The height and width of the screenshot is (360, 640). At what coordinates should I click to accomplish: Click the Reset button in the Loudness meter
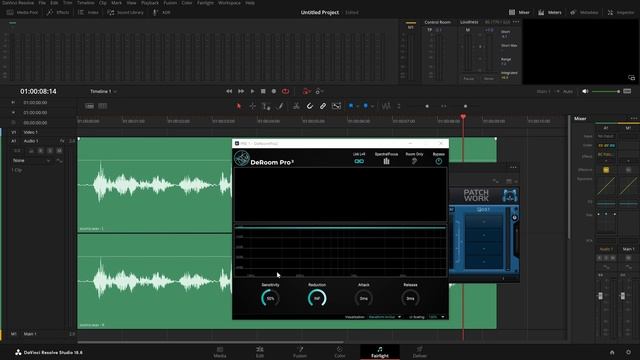click(488, 78)
